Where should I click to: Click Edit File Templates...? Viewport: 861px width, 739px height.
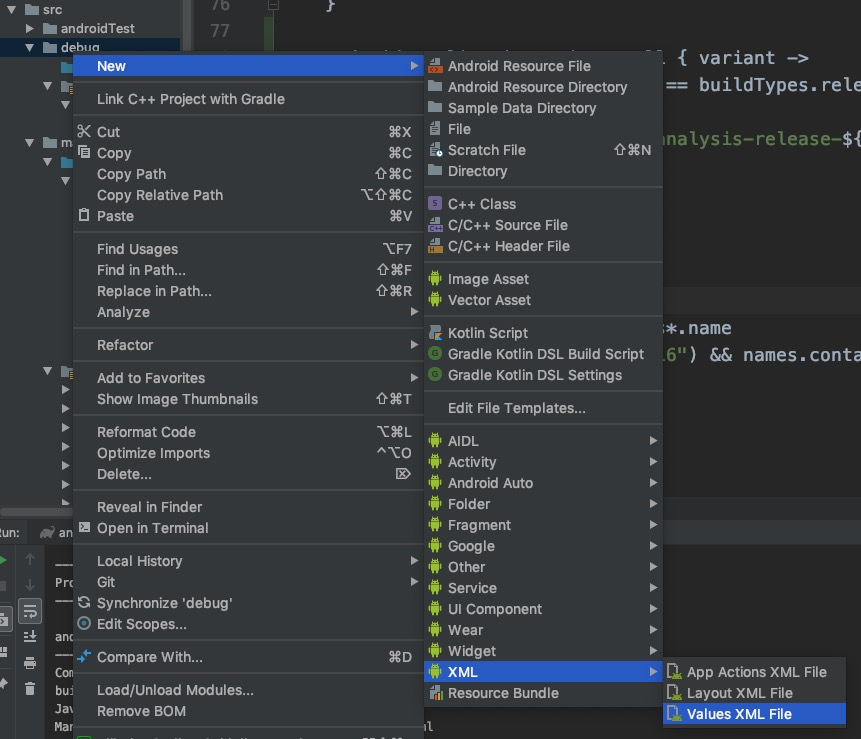(x=516, y=408)
